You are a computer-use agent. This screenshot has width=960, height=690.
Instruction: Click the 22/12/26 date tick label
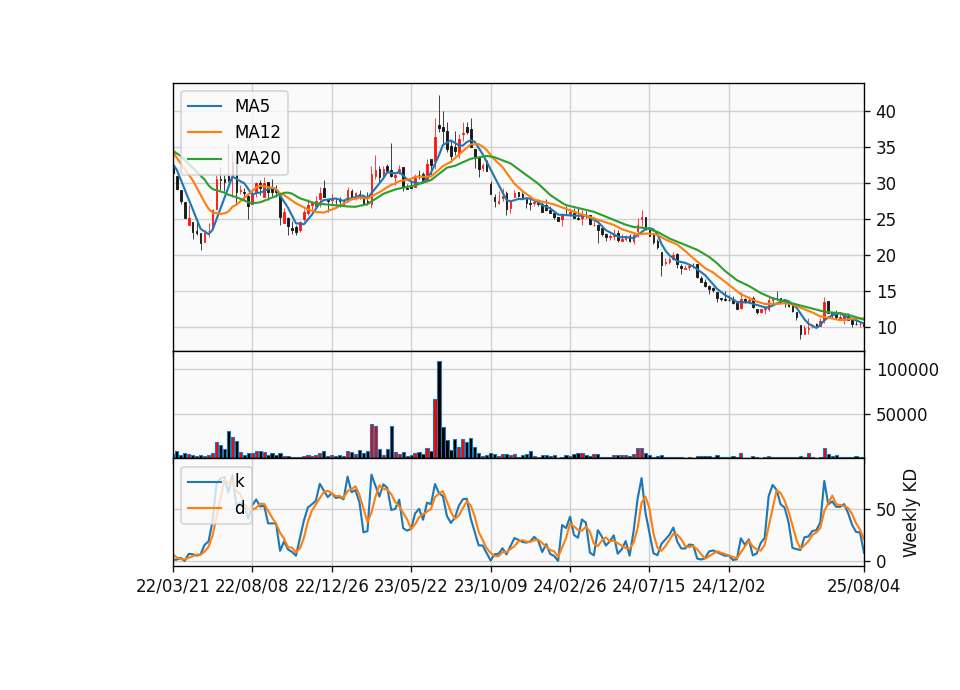(332, 586)
